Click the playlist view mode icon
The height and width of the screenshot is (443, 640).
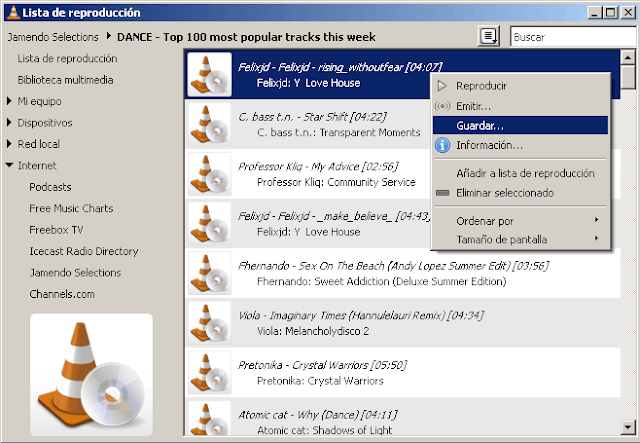[x=489, y=36]
